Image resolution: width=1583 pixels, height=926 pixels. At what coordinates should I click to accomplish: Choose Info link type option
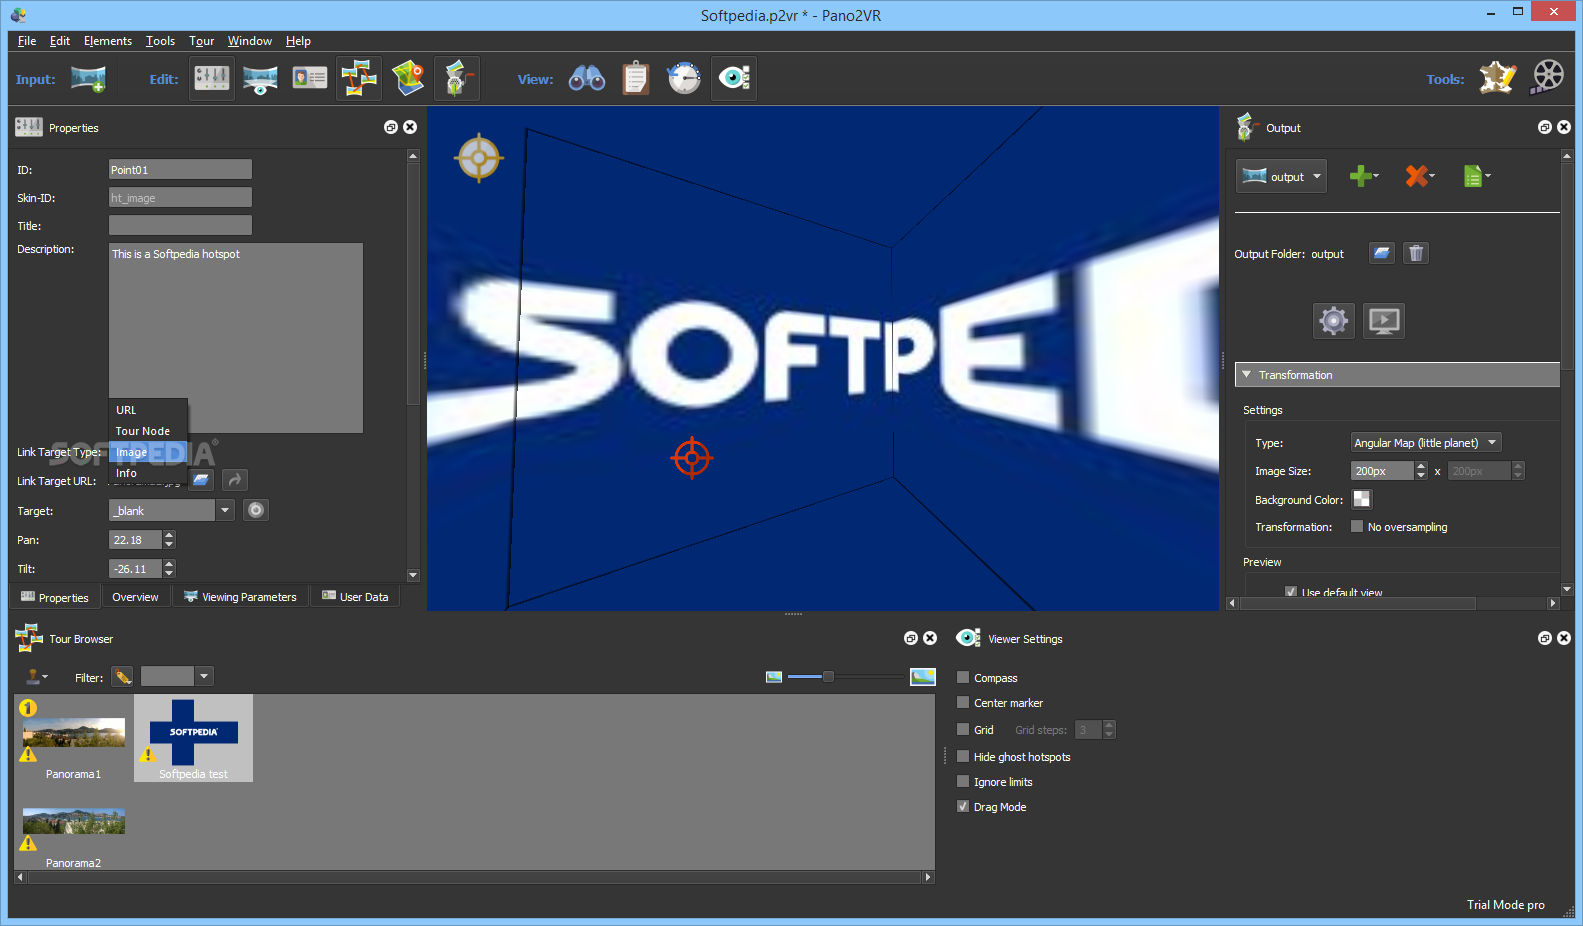[x=148, y=473]
